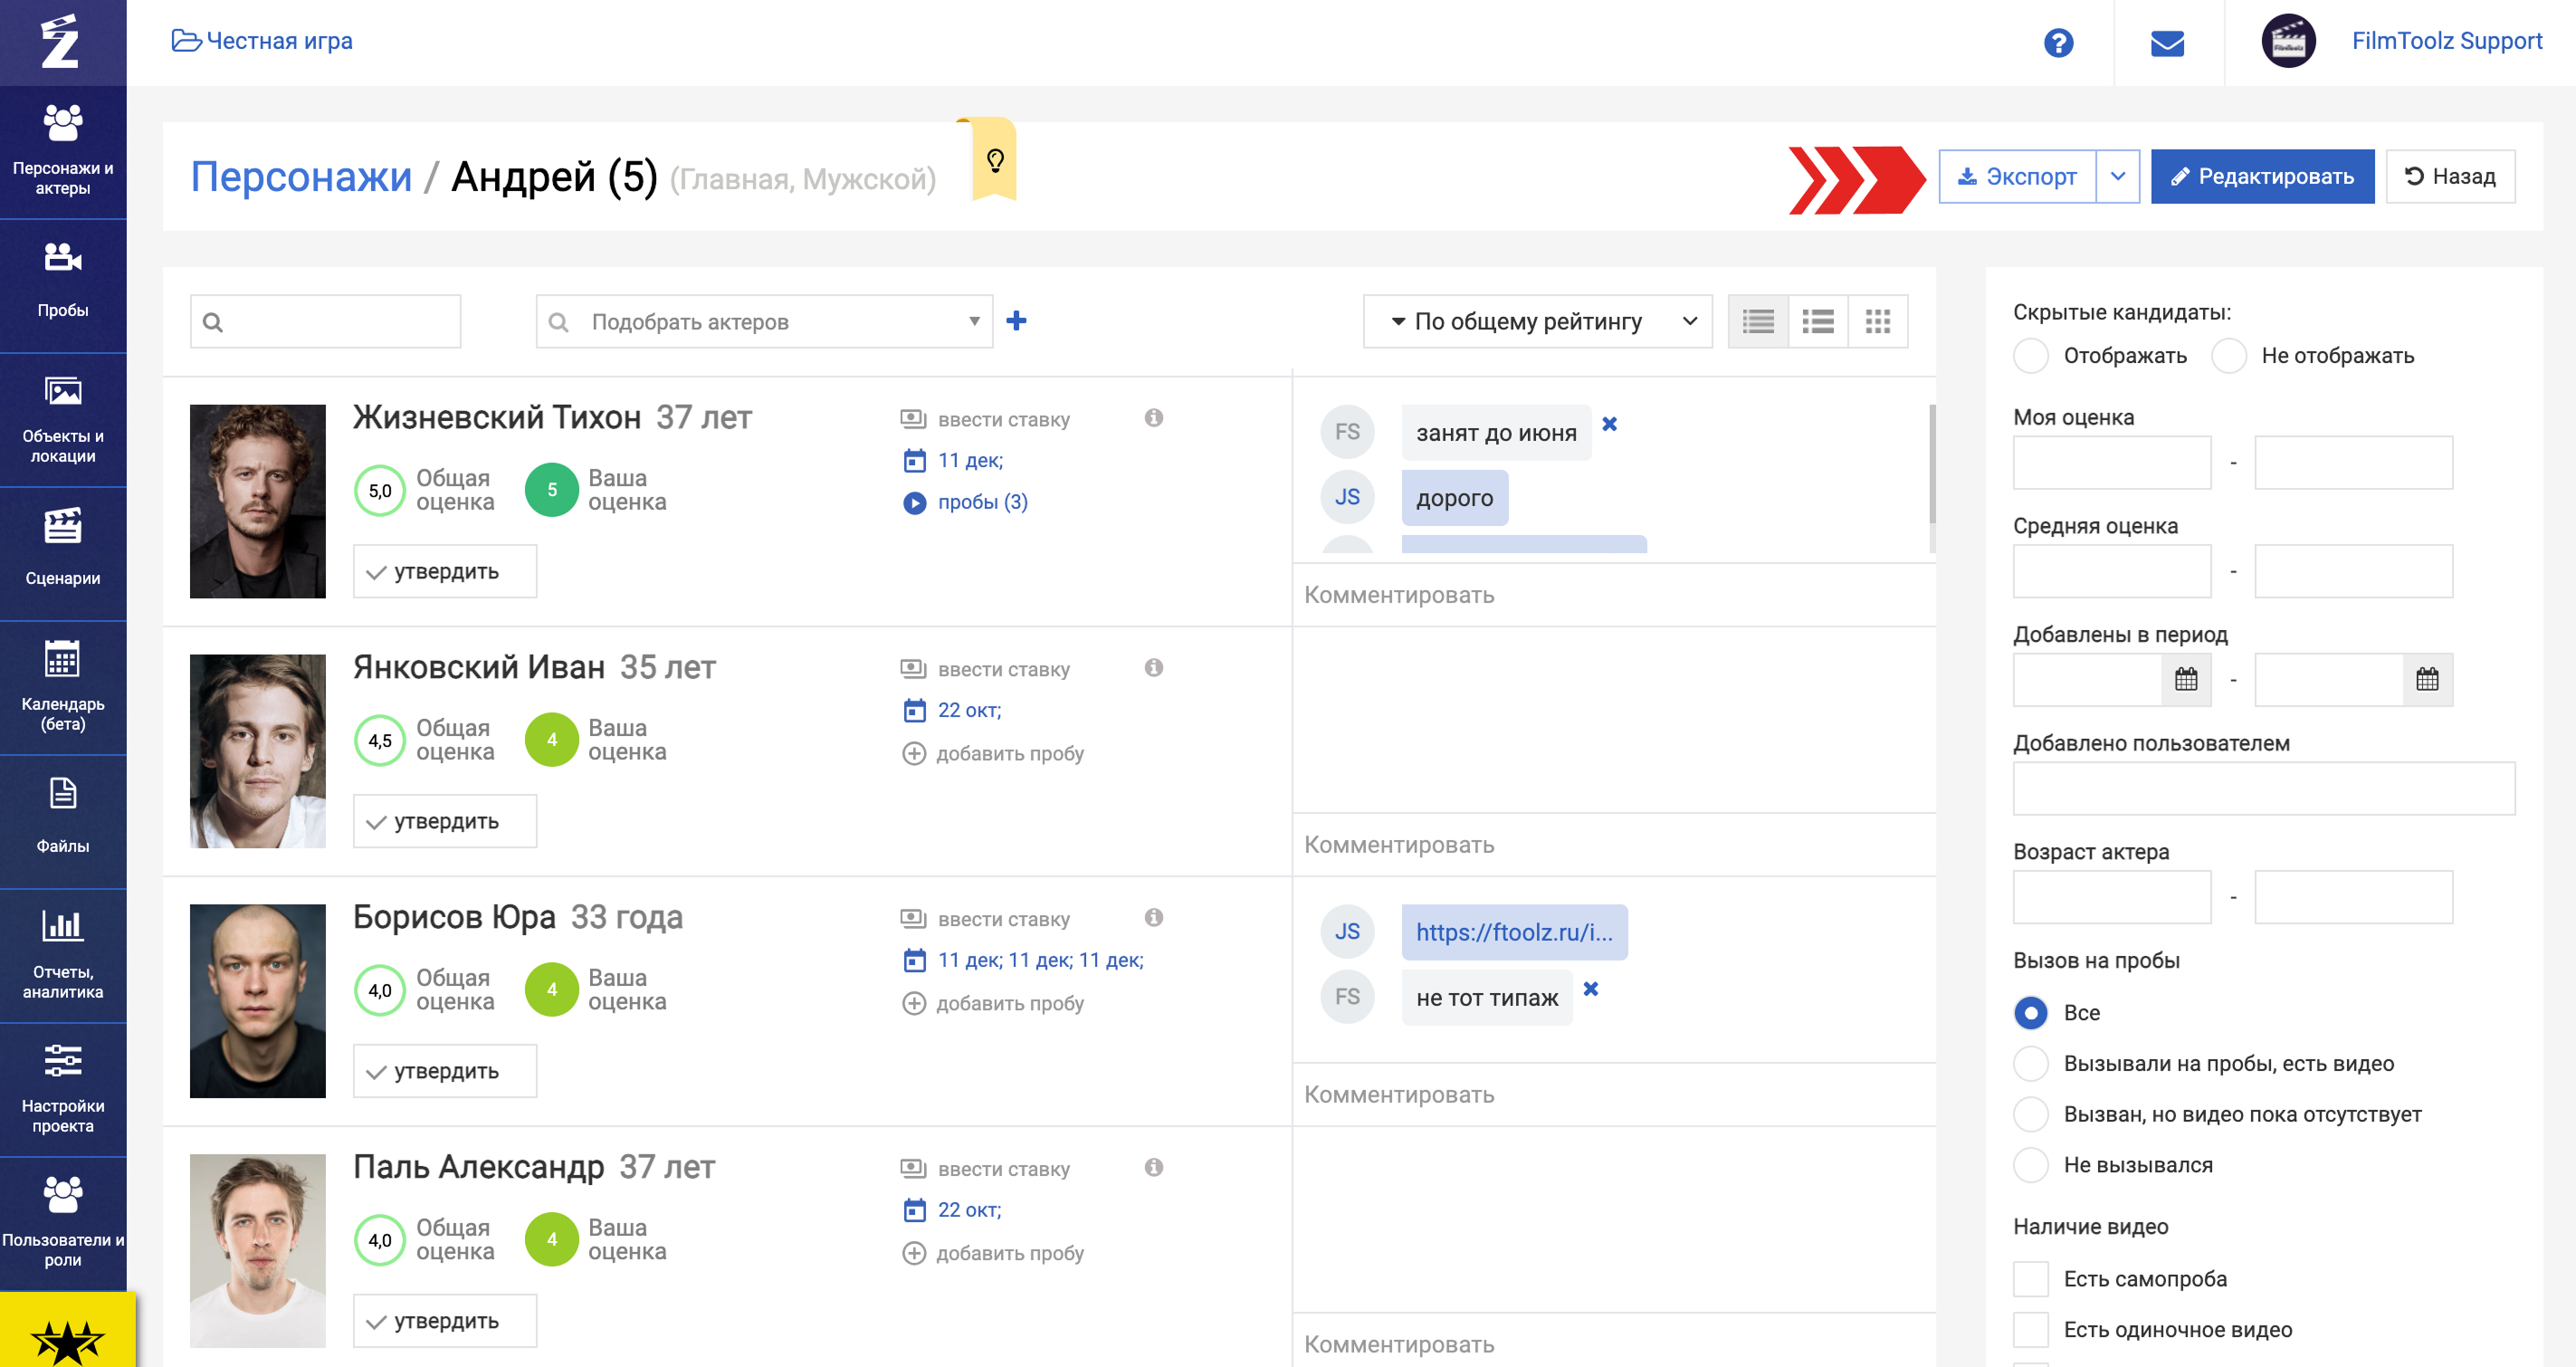Click the Редактировать button

click(x=2262, y=177)
